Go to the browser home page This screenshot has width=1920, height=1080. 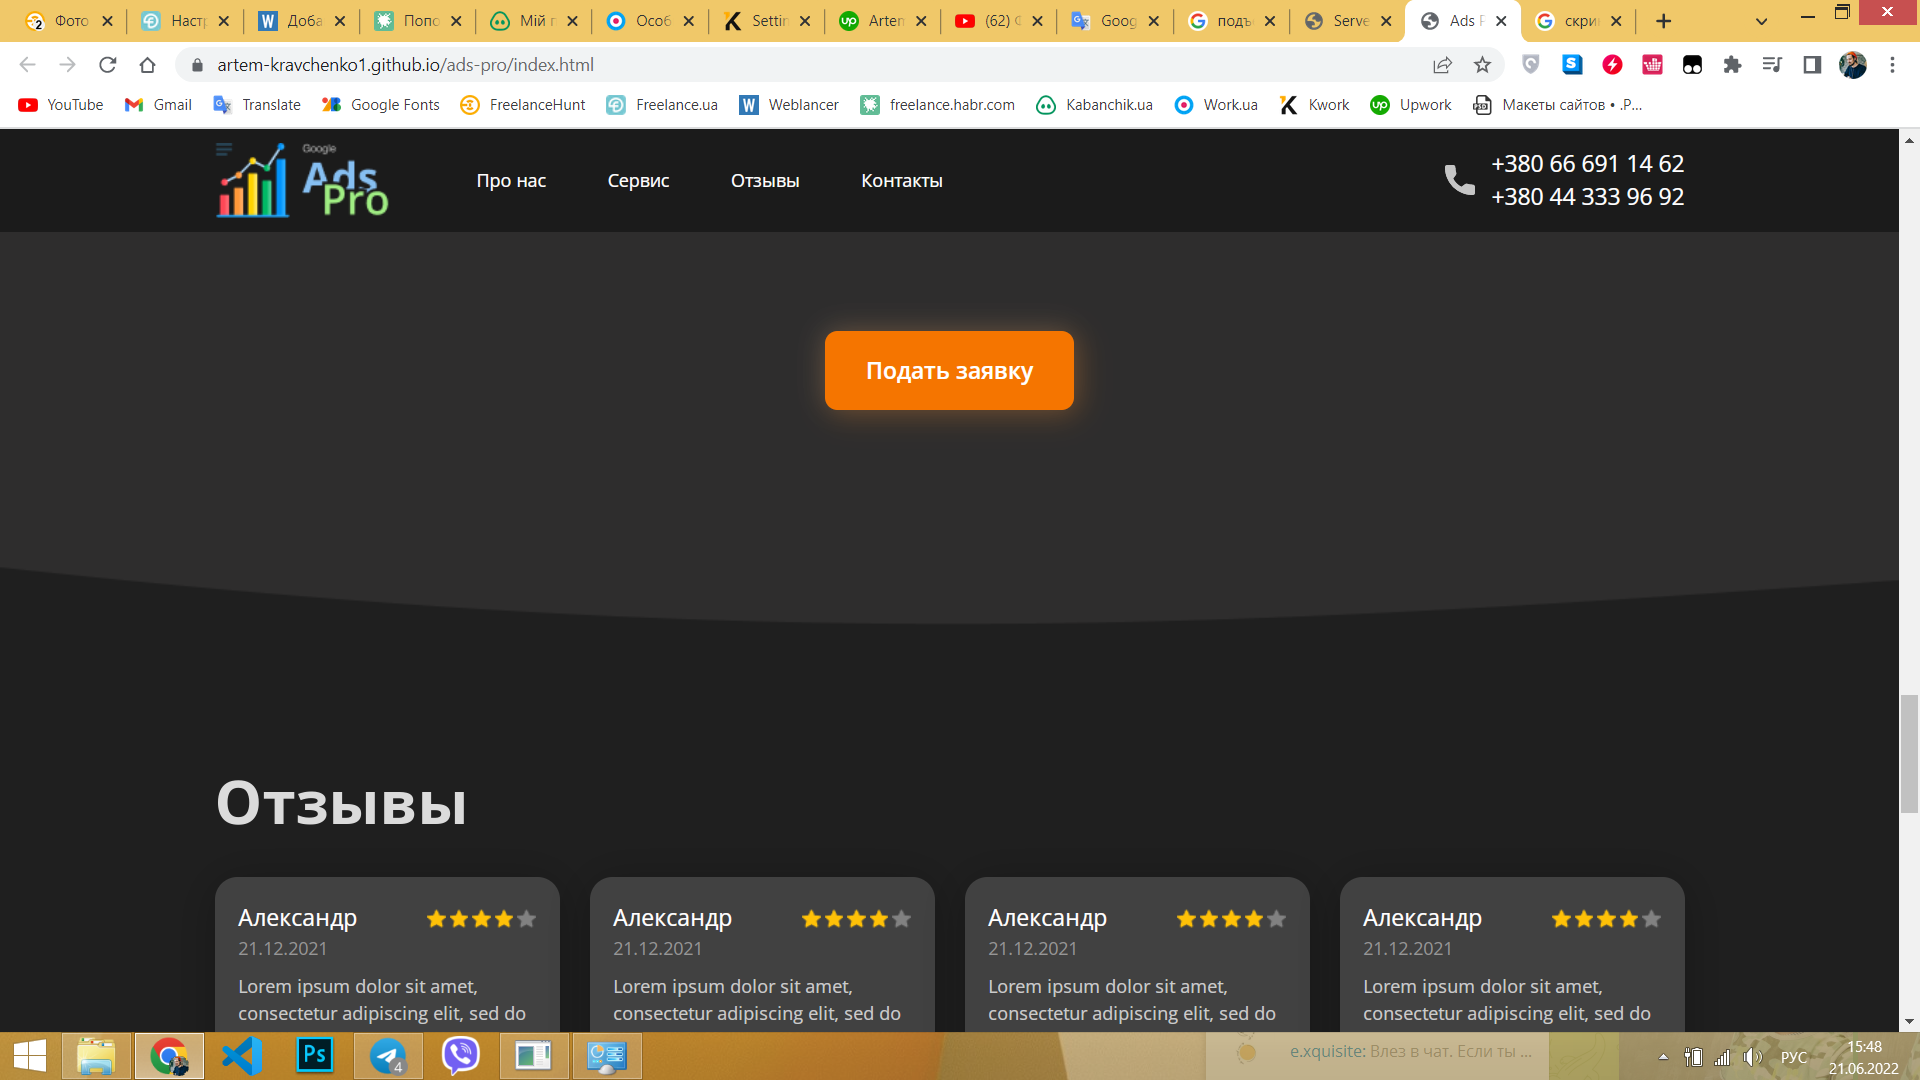click(148, 65)
